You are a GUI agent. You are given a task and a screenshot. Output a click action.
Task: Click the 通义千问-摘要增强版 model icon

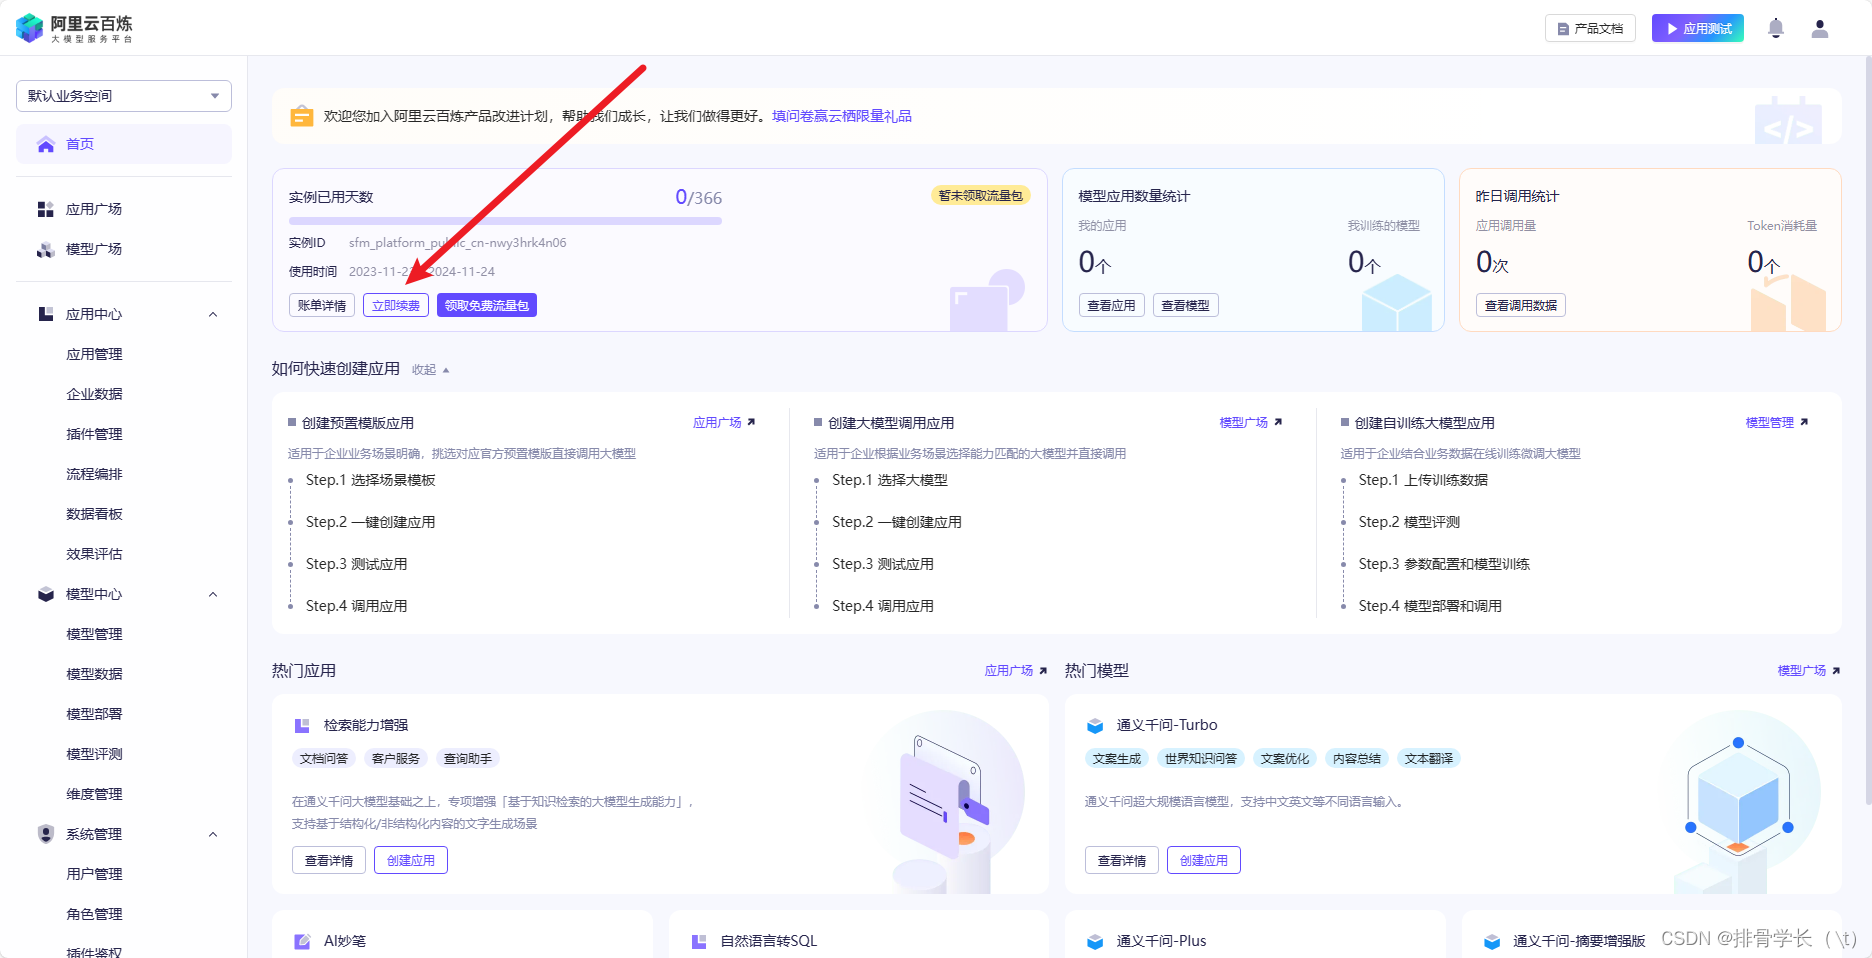1492,941
